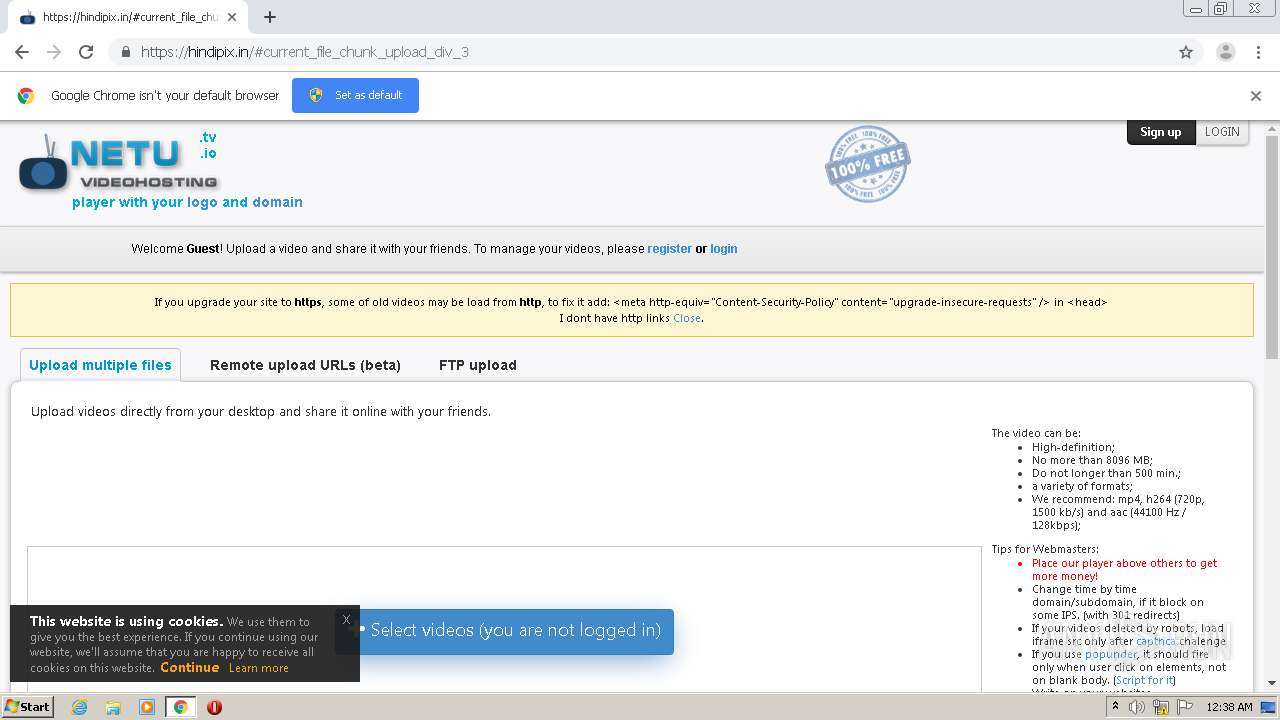Switch to FTP upload tab
1280x720 pixels.
pyautogui.click(x=478, y=365)
